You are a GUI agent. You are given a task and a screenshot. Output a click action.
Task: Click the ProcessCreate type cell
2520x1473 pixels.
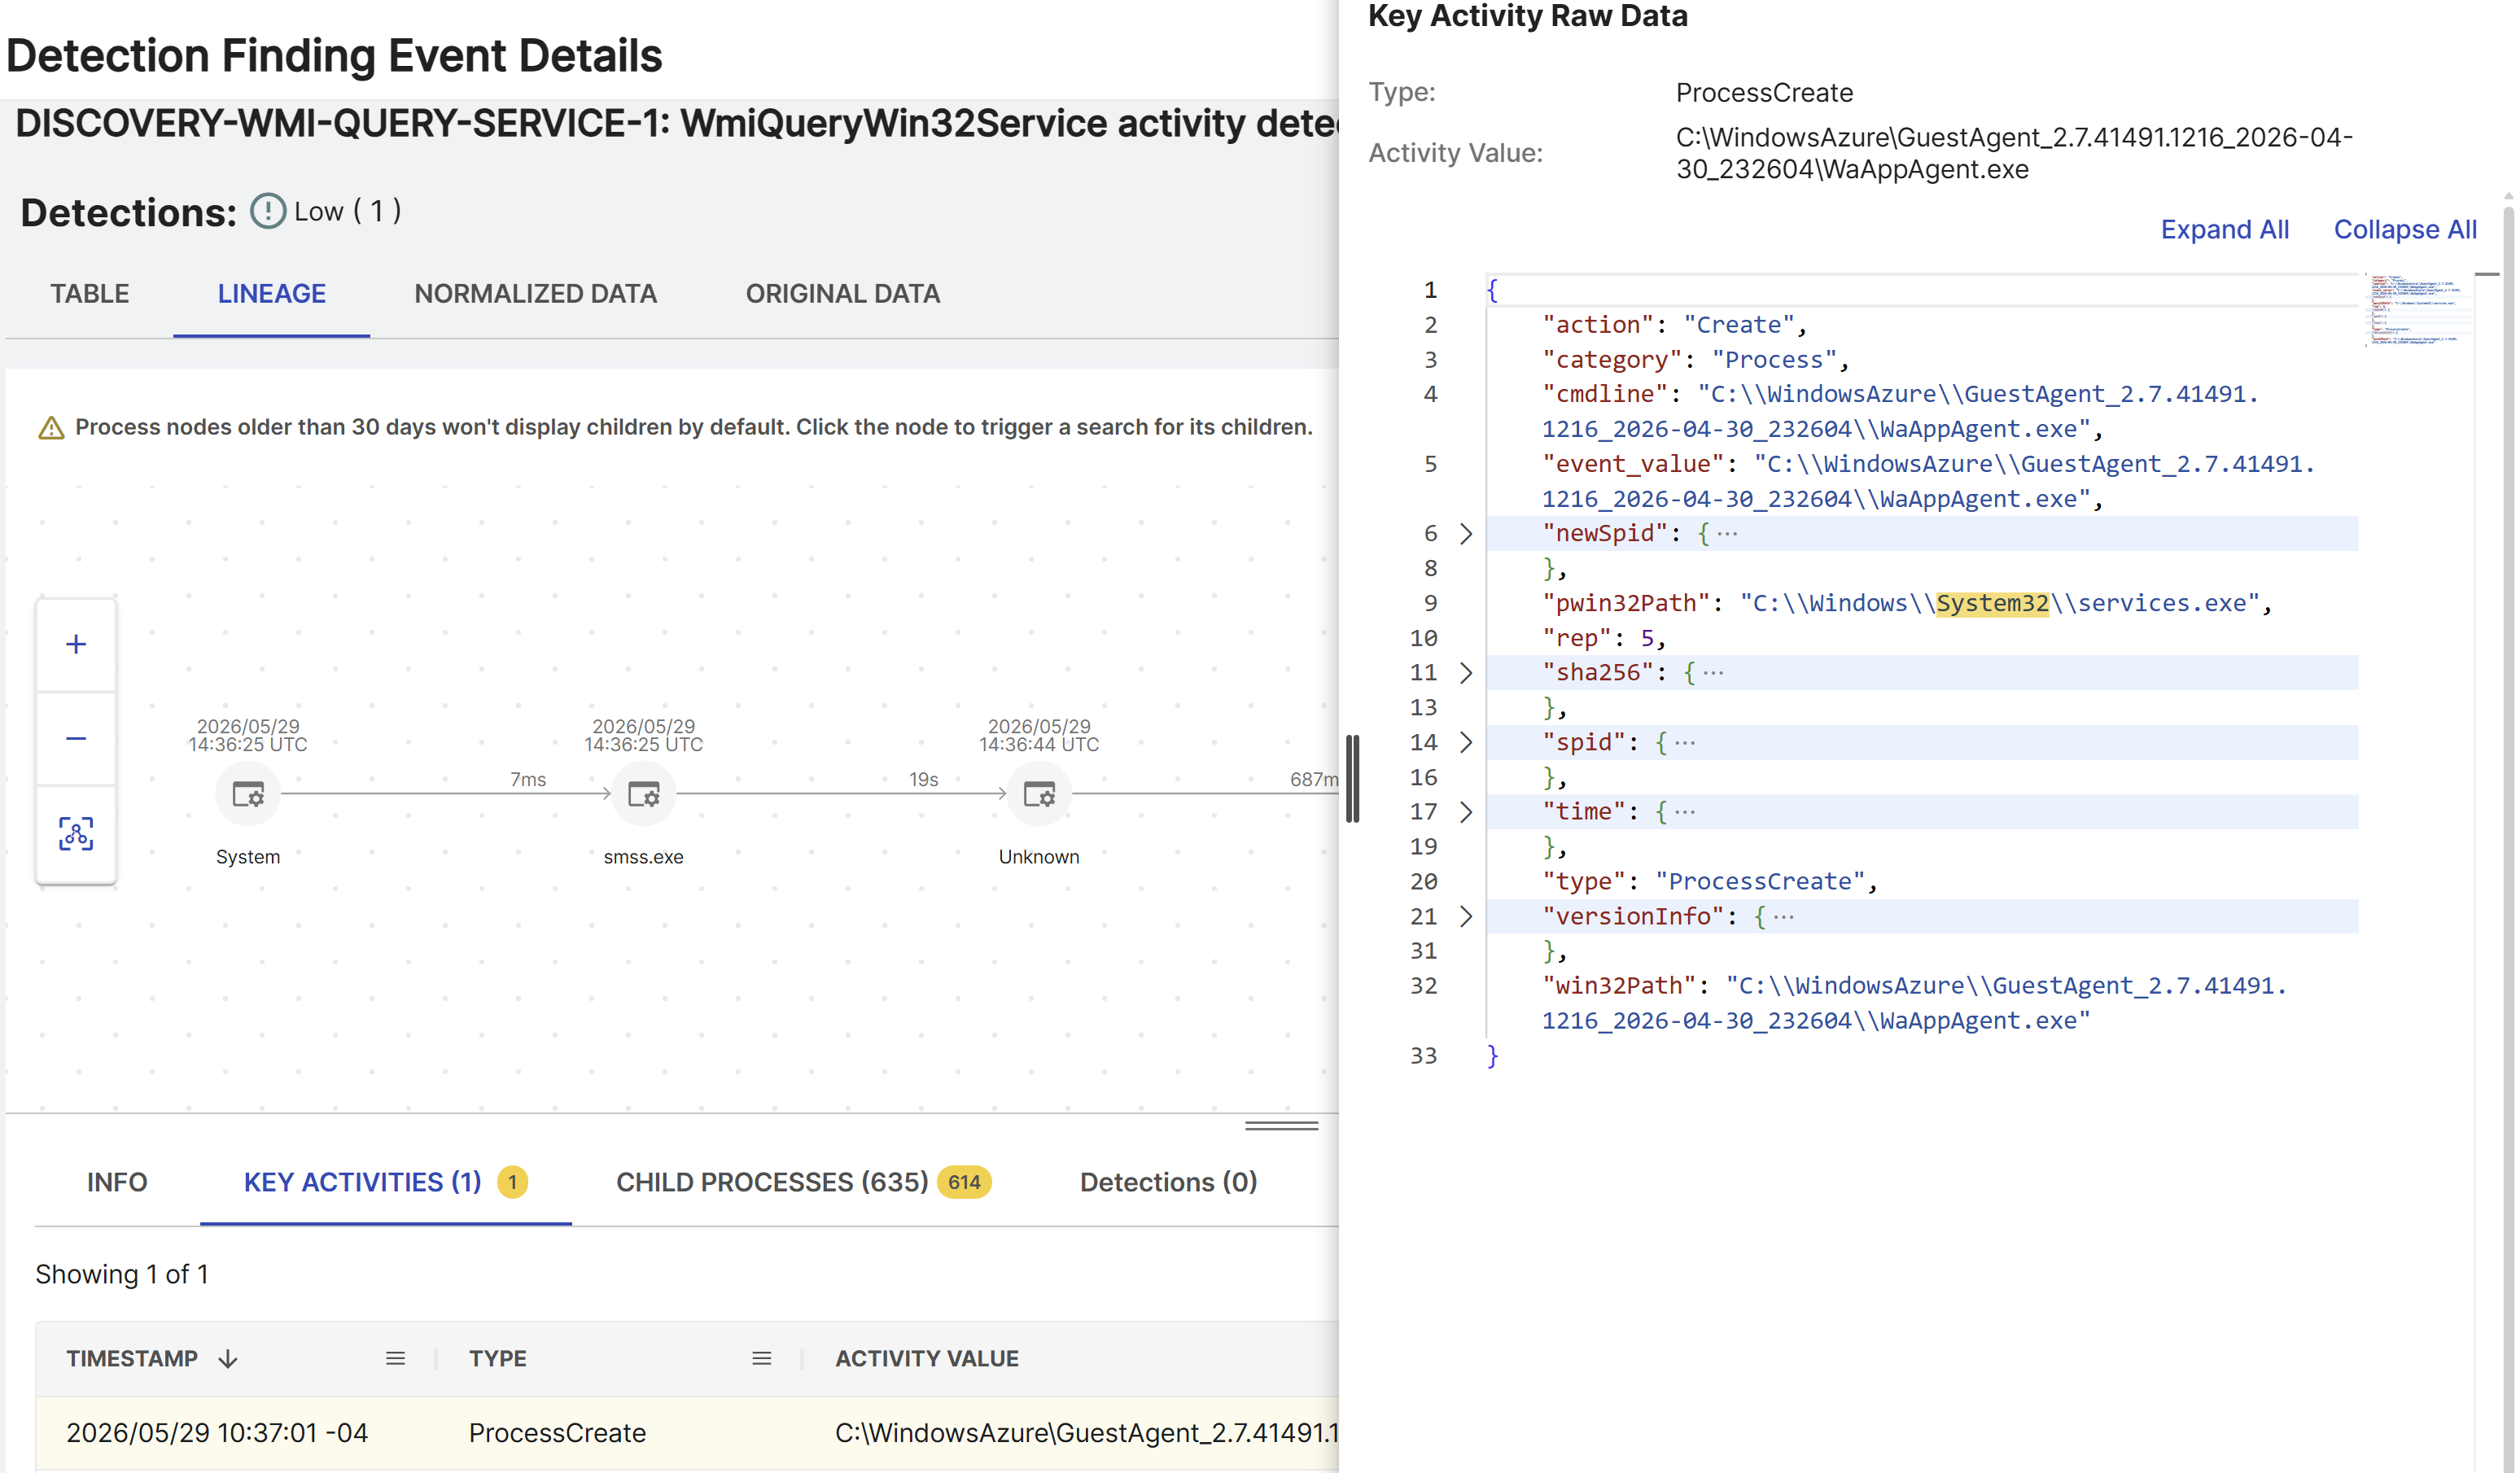click(557, 1432)
